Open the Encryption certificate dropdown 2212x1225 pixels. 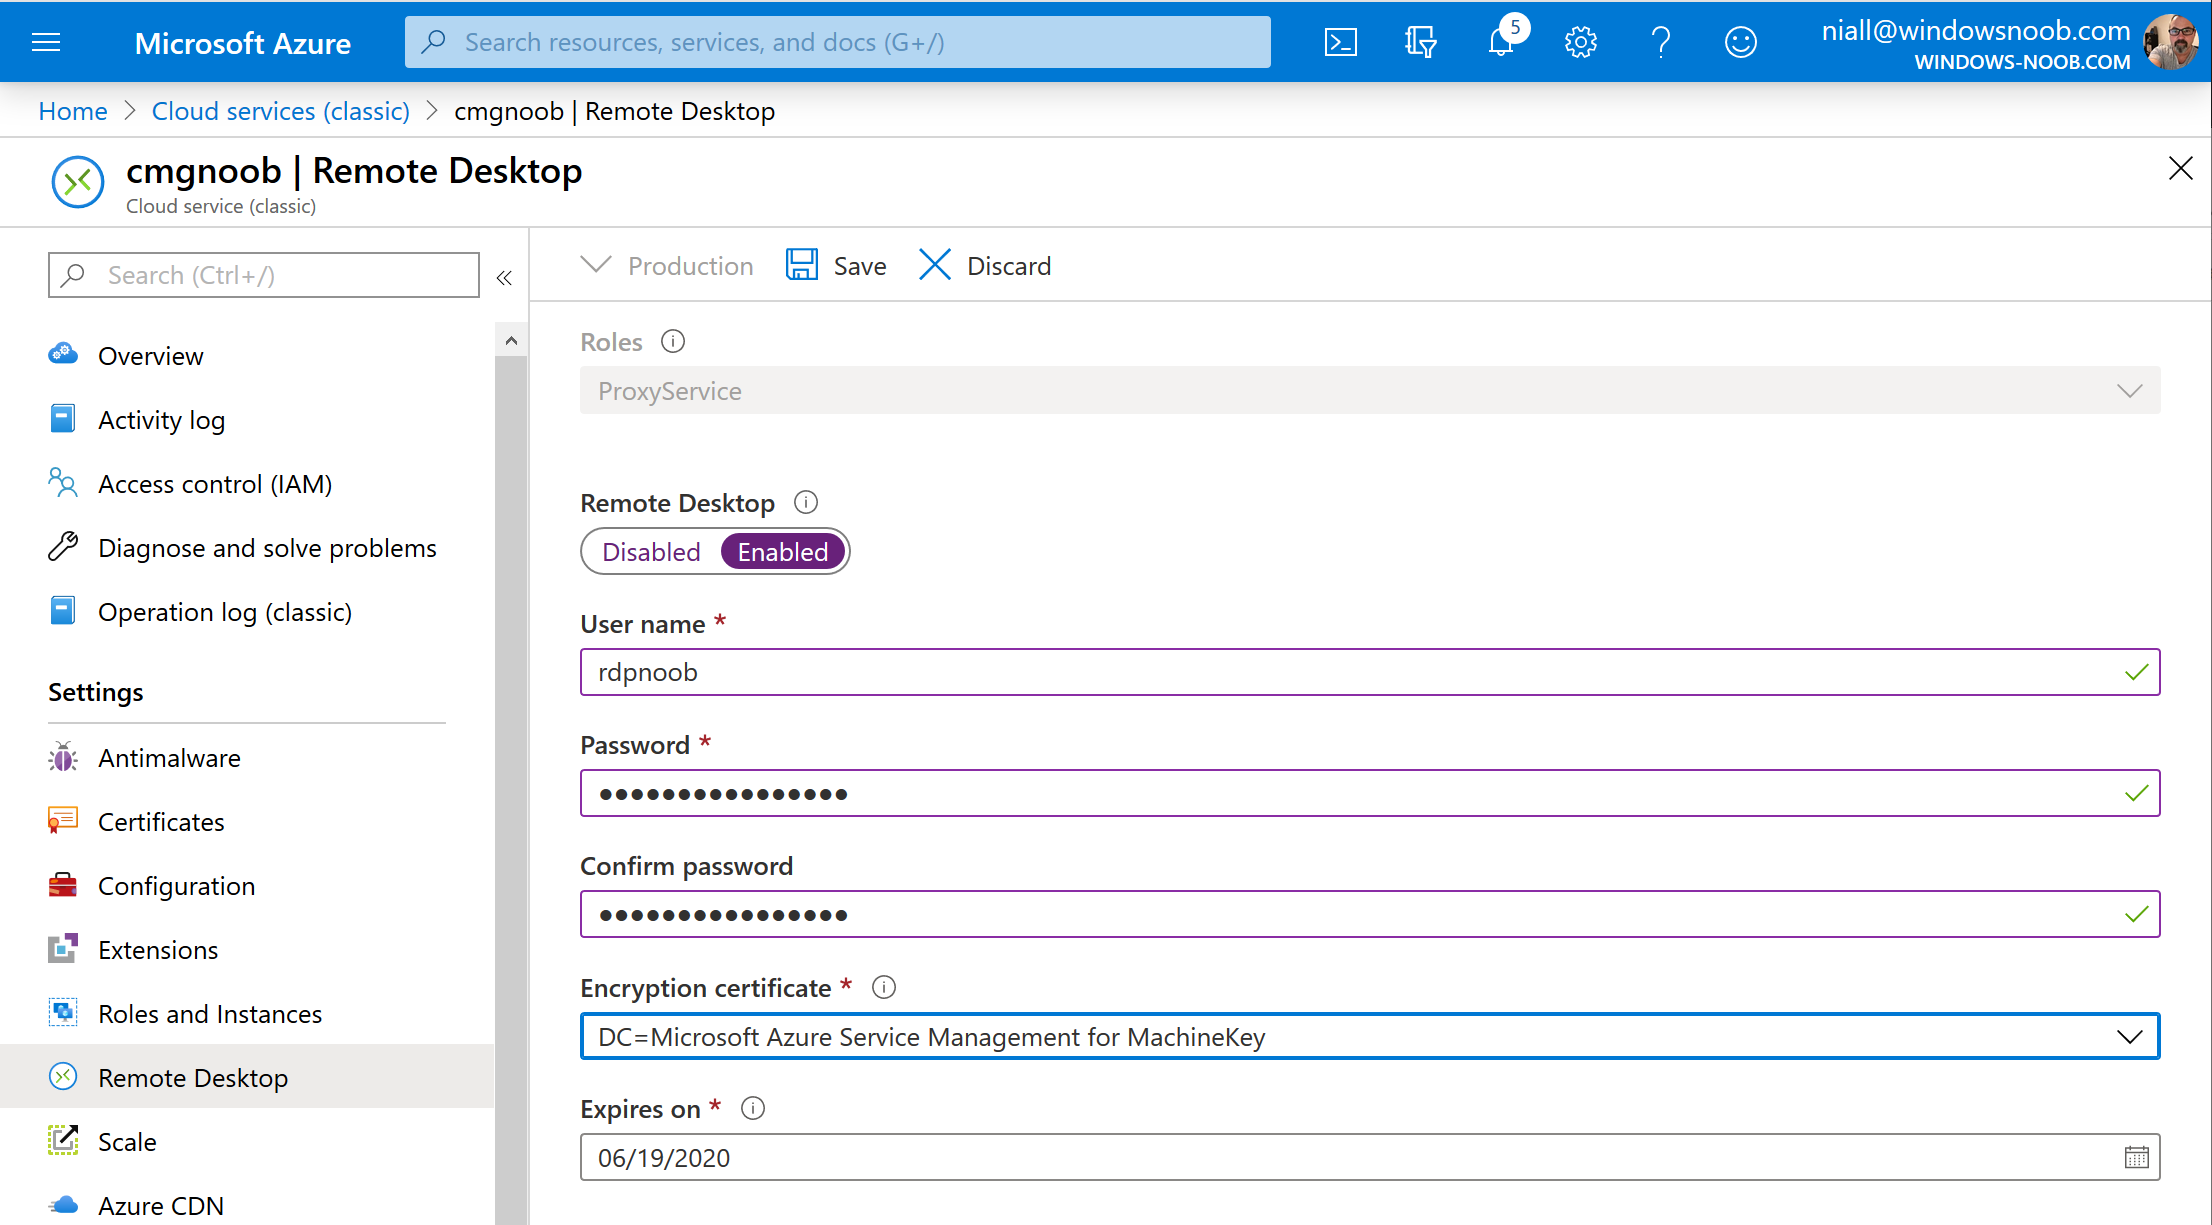pos(1370,1036)
